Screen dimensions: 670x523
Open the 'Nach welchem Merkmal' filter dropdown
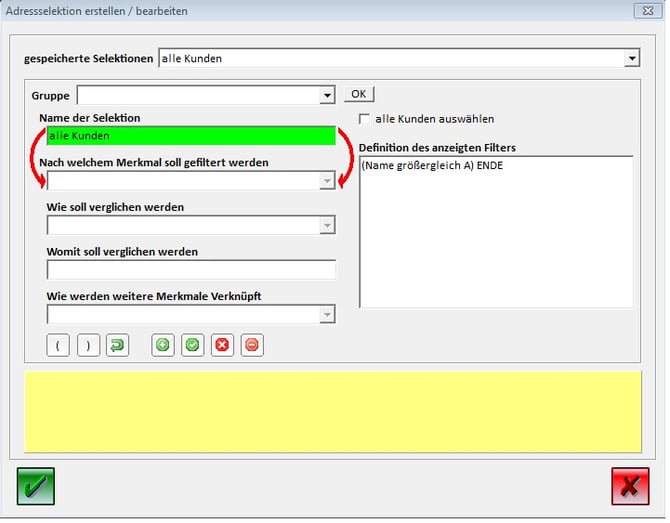pyautogui.click(x=327, y=181)
